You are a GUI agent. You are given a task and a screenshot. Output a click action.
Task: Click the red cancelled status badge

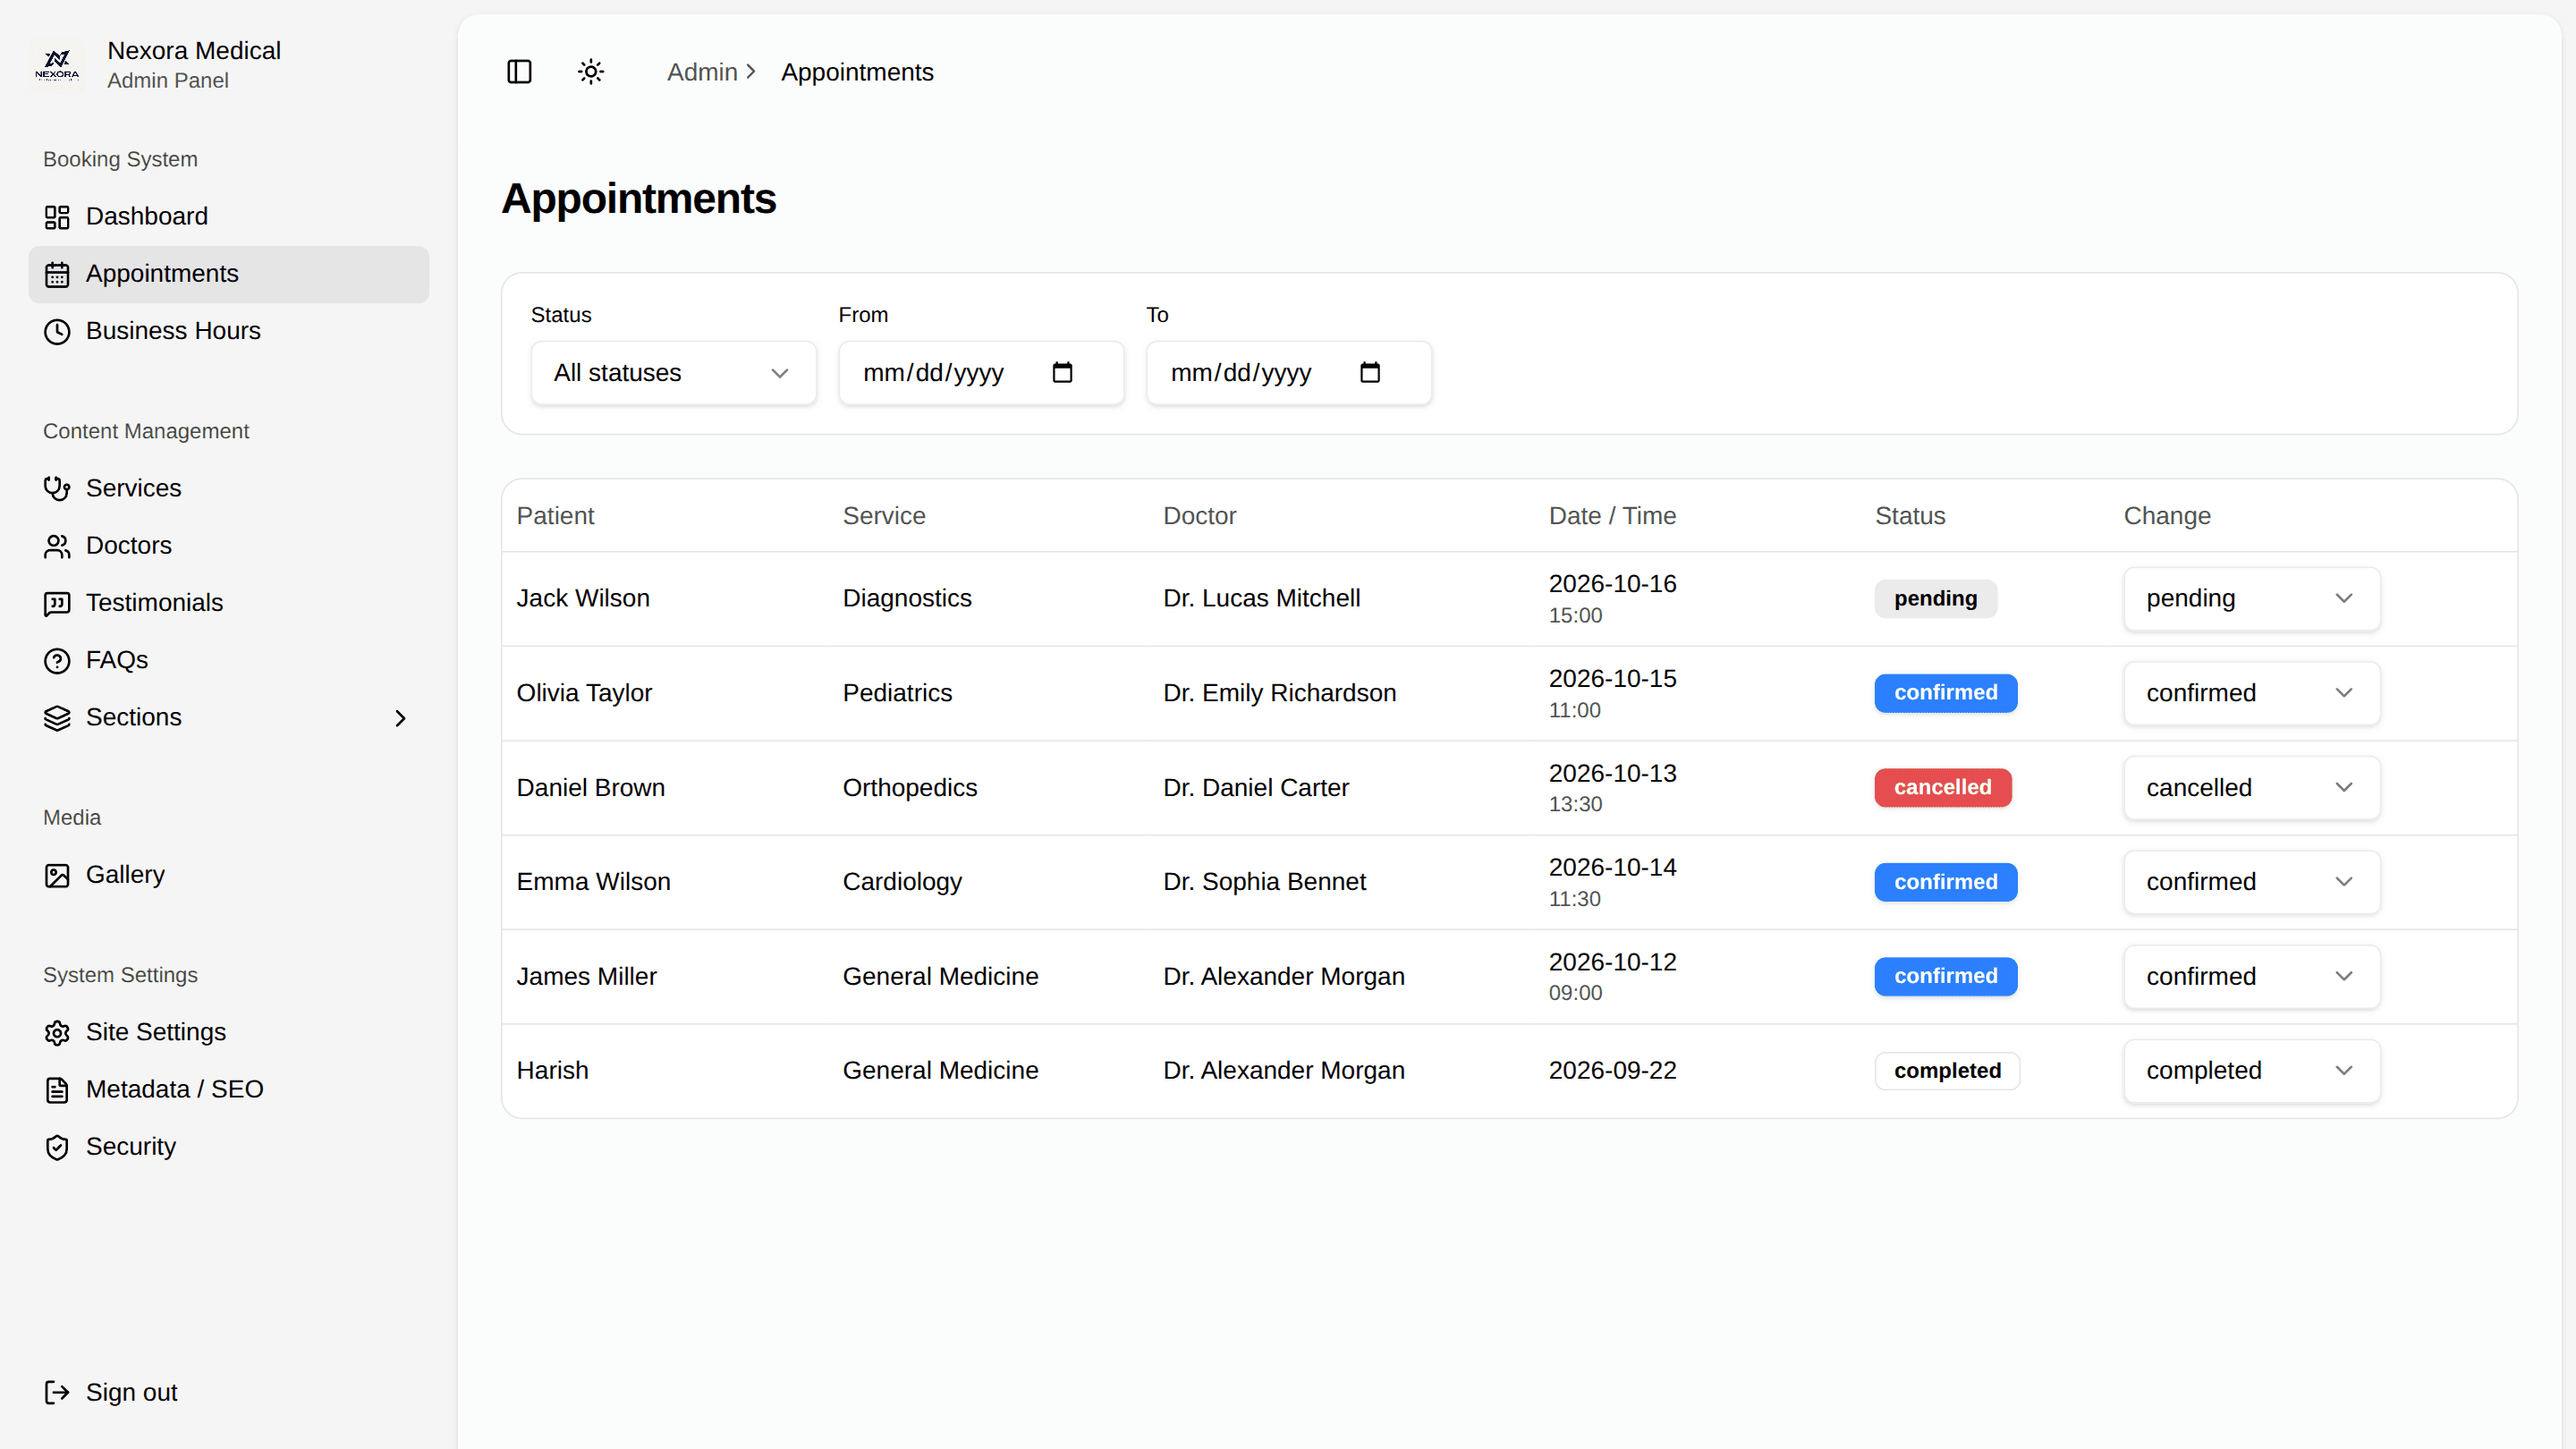pyautogui.click(x=1942, y=787)
